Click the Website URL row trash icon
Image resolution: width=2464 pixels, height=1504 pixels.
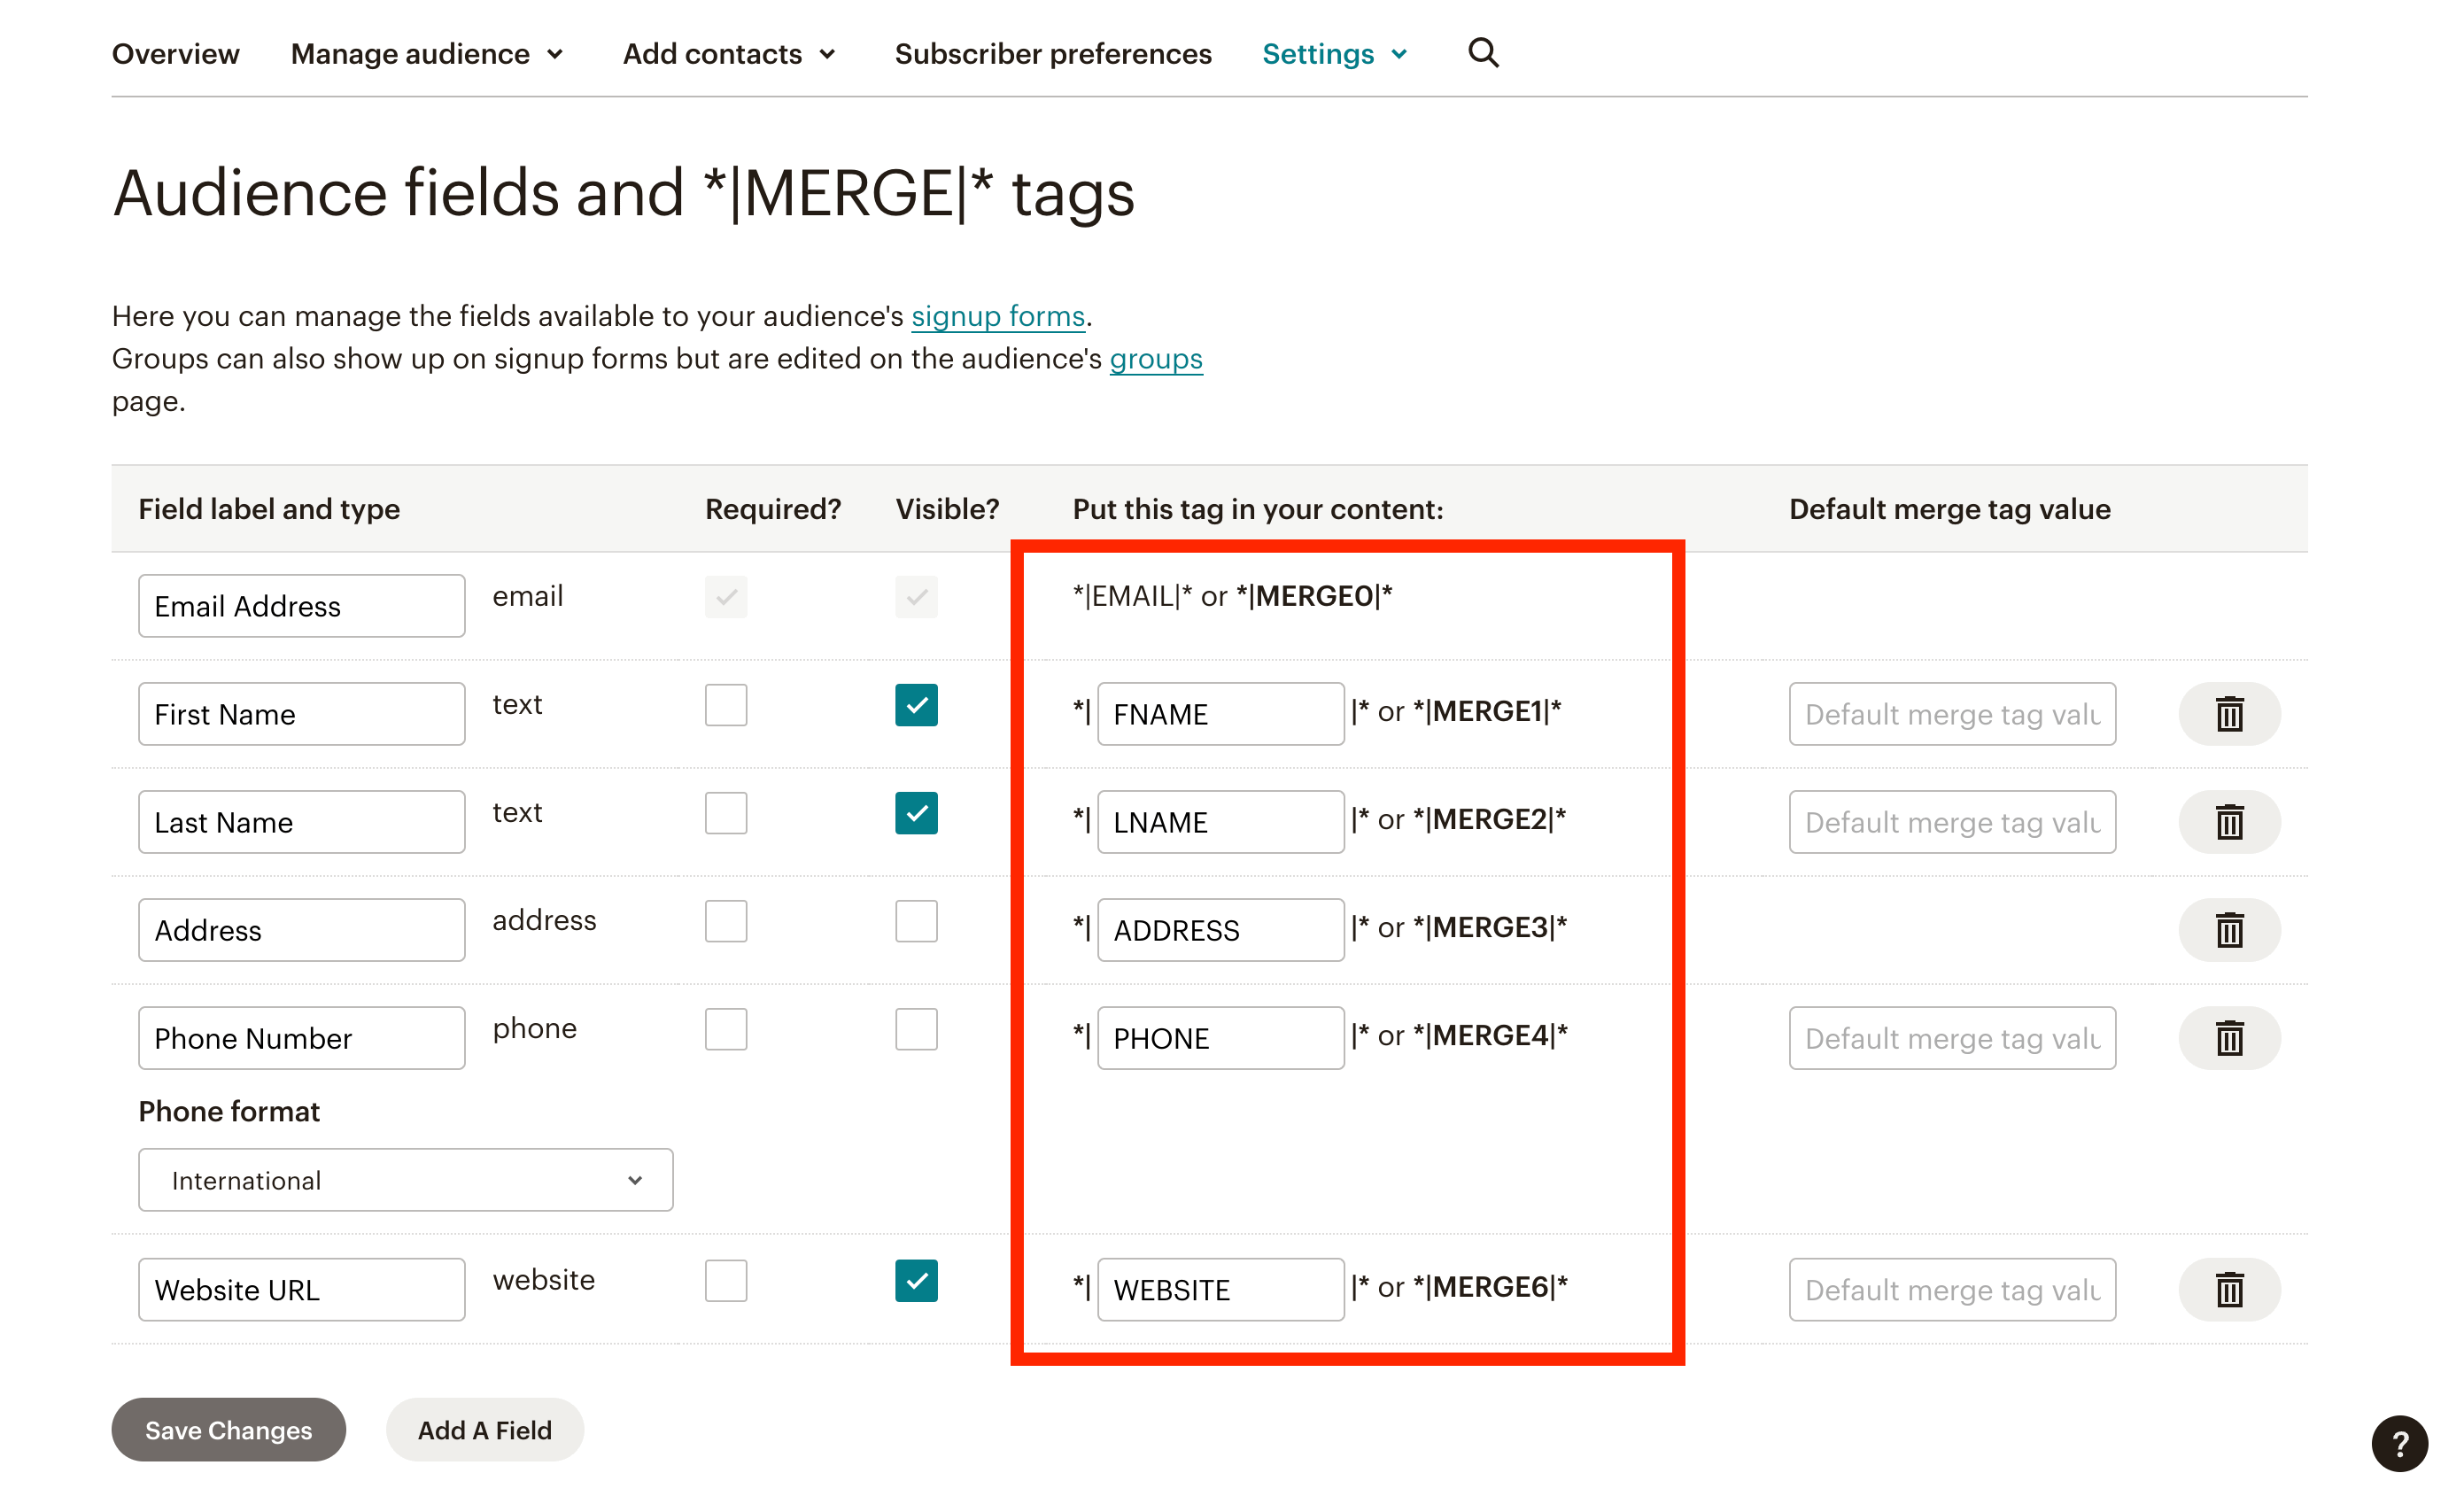click(2228, 1289)
